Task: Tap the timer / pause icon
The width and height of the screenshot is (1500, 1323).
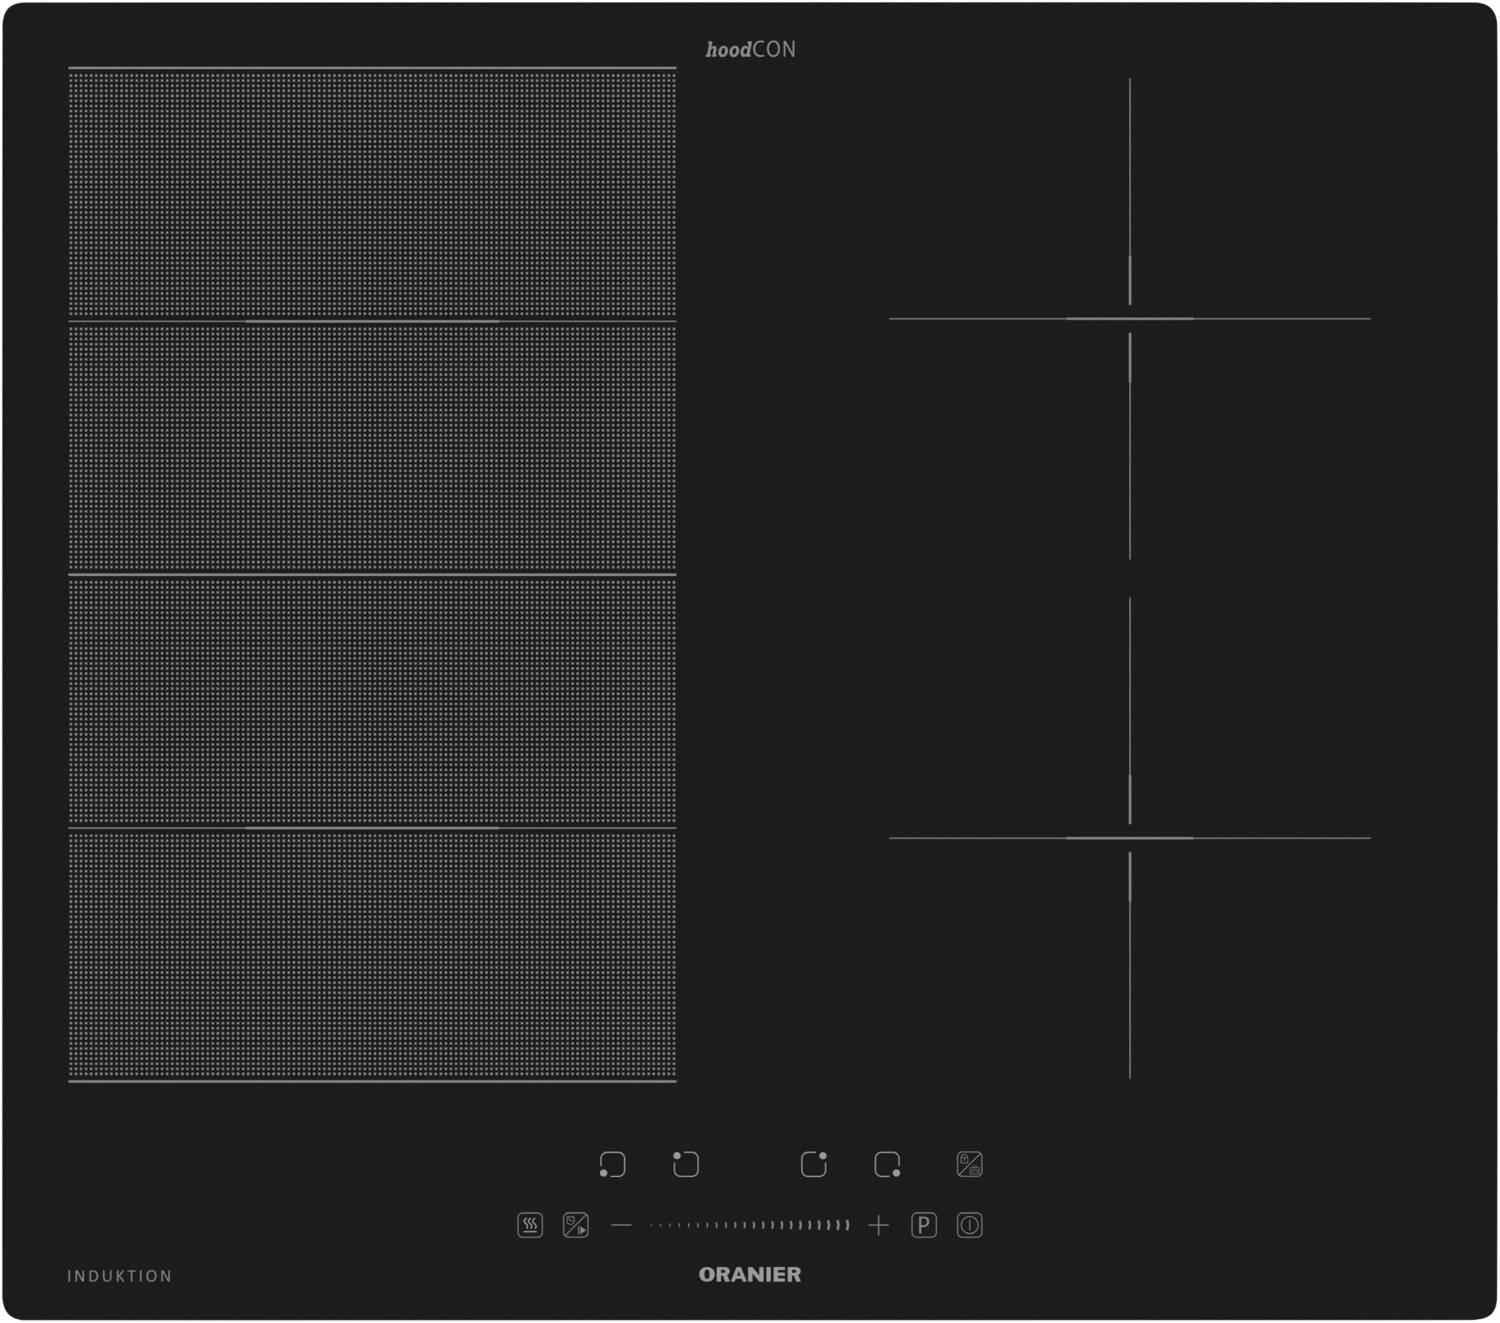Action: 576,1225
